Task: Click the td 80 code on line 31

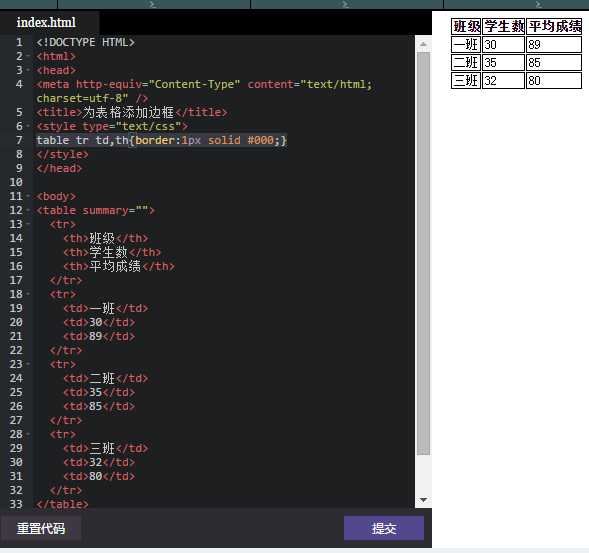Action: coord(99,476)
